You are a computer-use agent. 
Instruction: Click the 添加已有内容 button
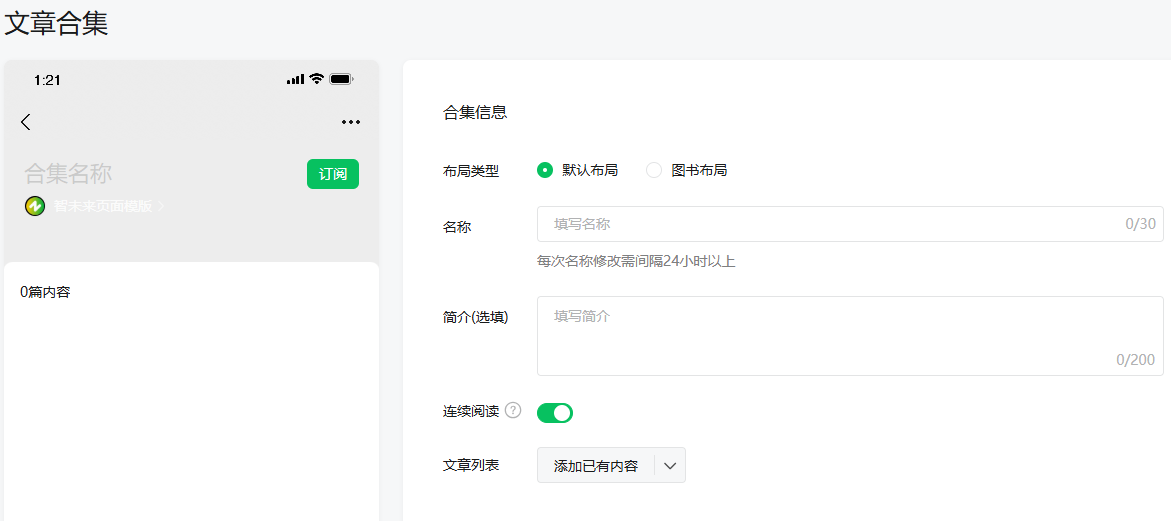point(596,466)
